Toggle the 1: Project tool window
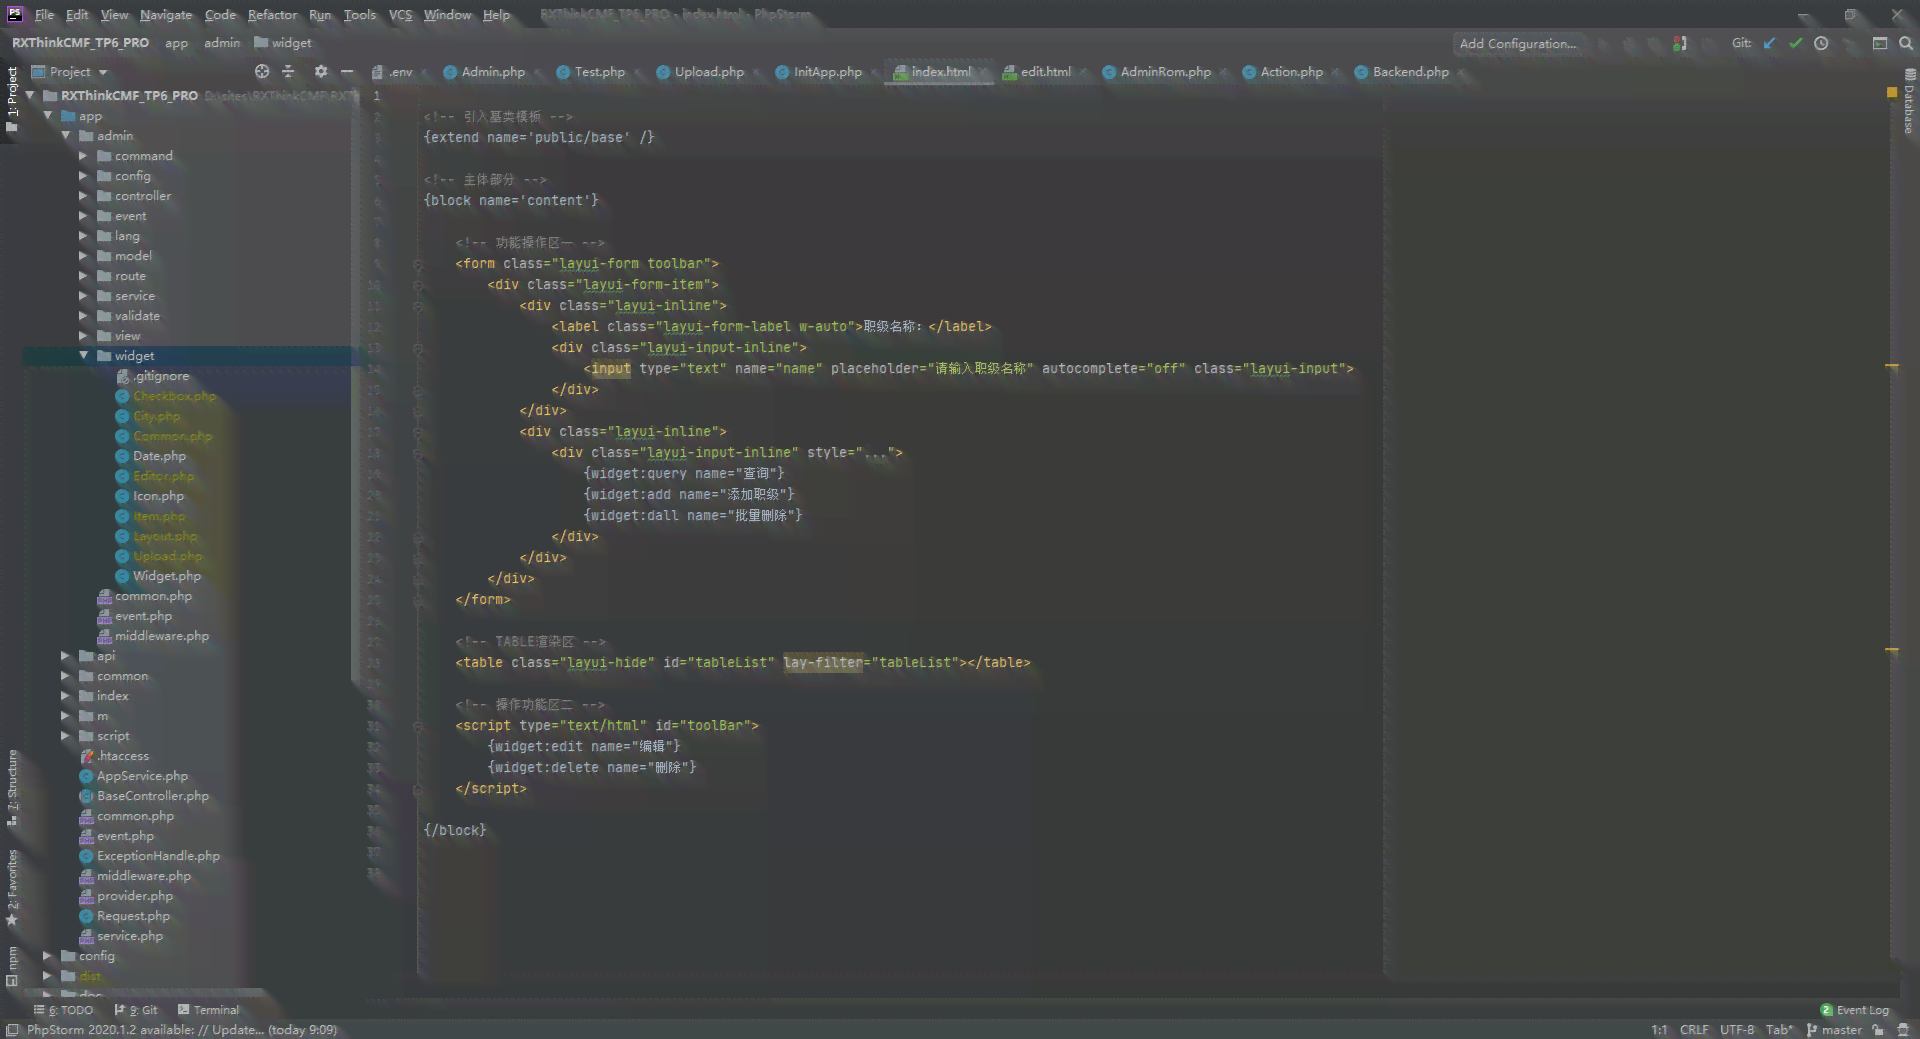Viewport: 1920px width, 1039px height. pos(12,98)
